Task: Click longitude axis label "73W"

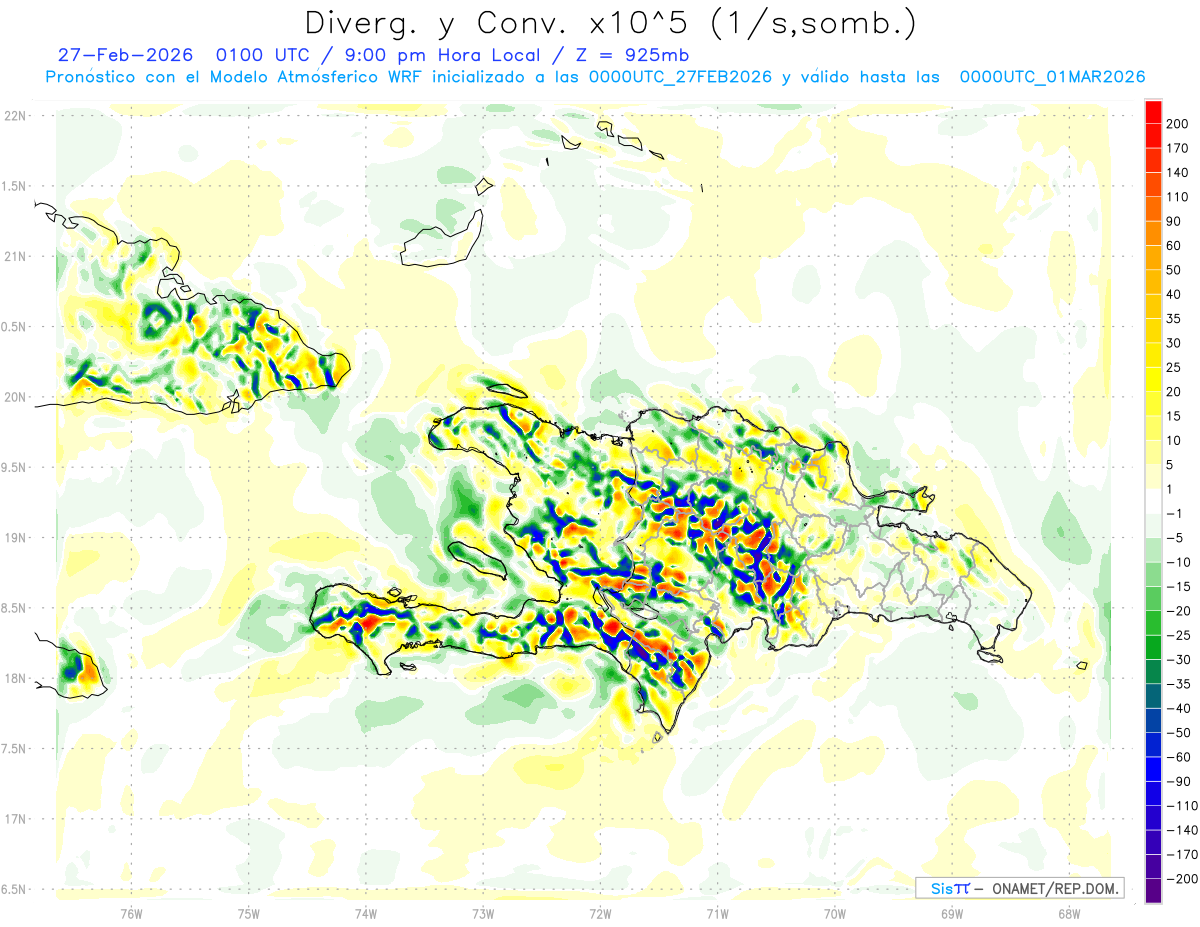Action: click(483, 913)
